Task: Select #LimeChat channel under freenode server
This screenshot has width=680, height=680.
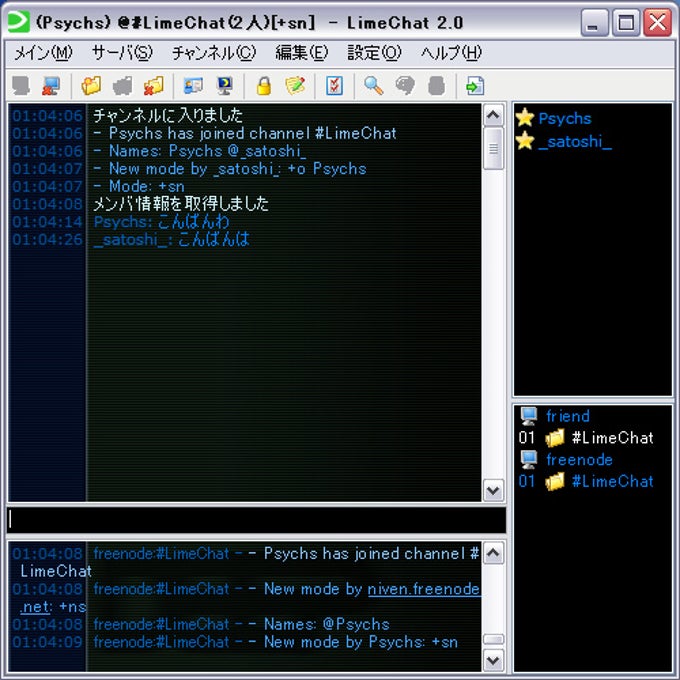Action: click(612, 481)
